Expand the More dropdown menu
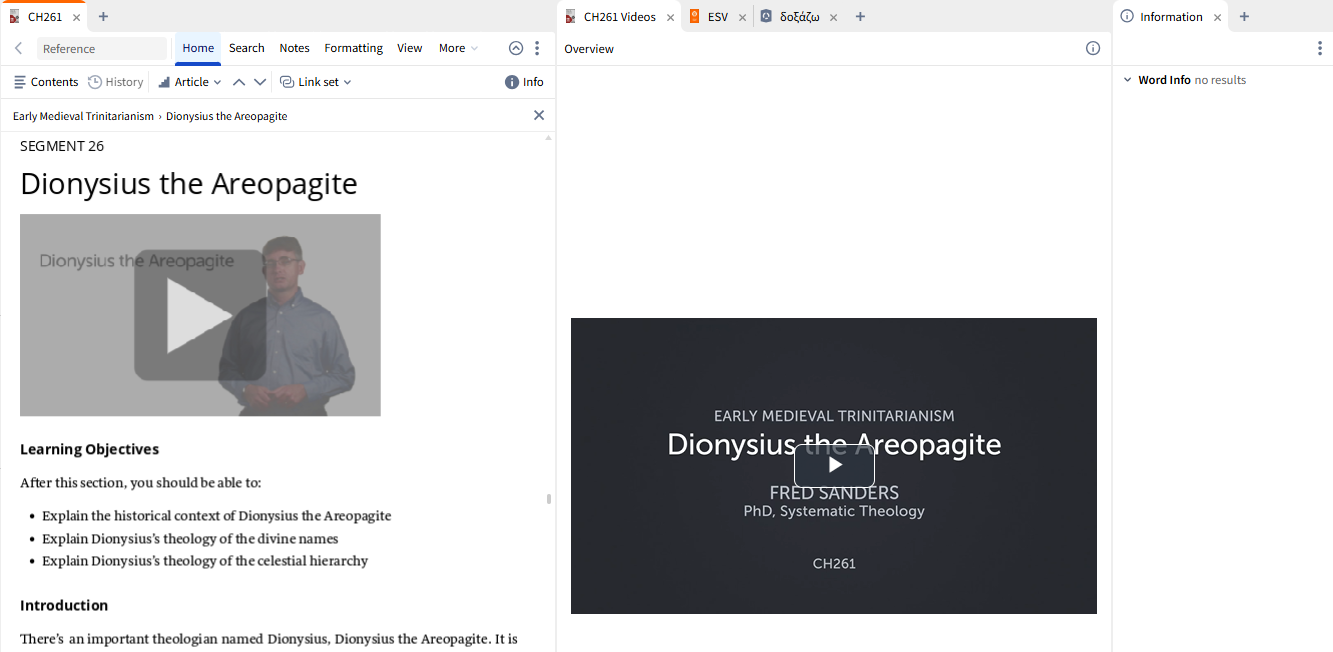 pos(458,48)
